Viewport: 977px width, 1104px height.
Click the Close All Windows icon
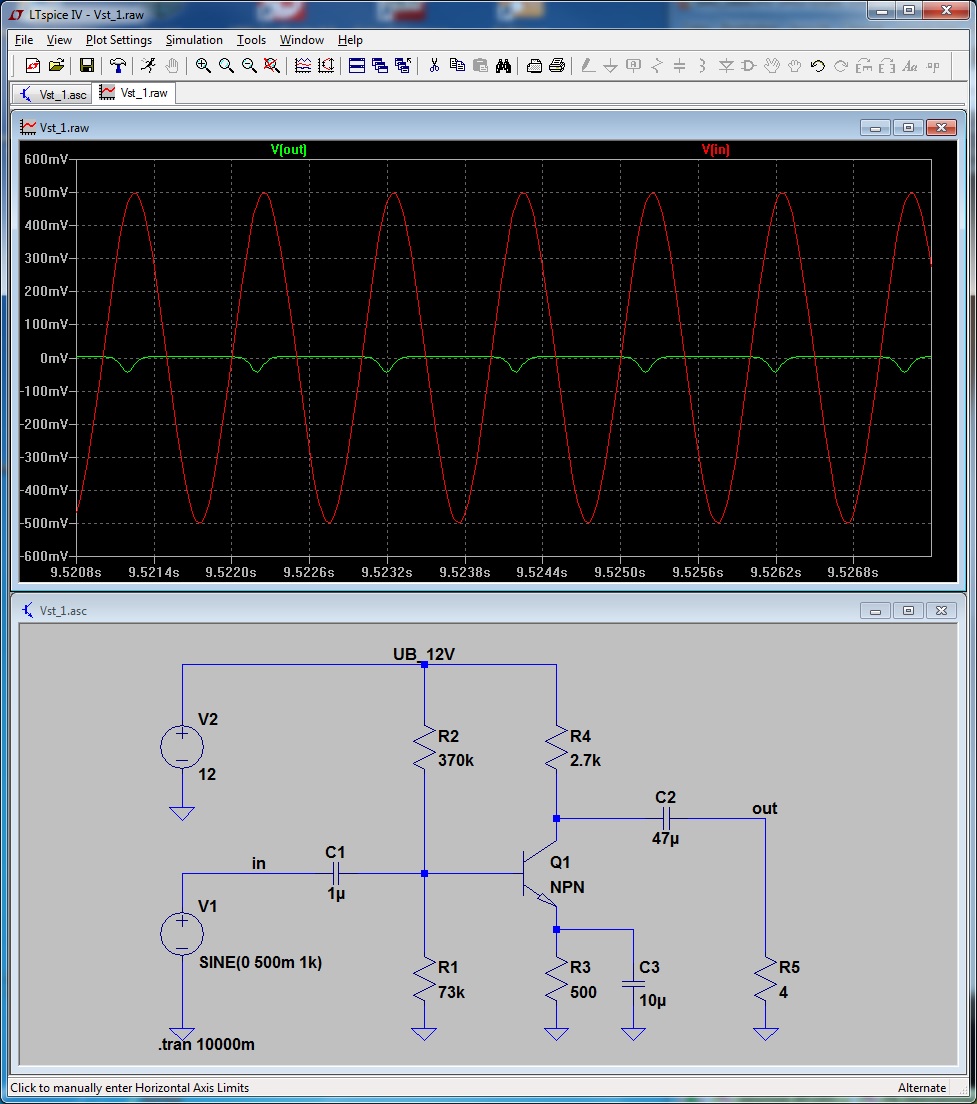click(403, 65)
